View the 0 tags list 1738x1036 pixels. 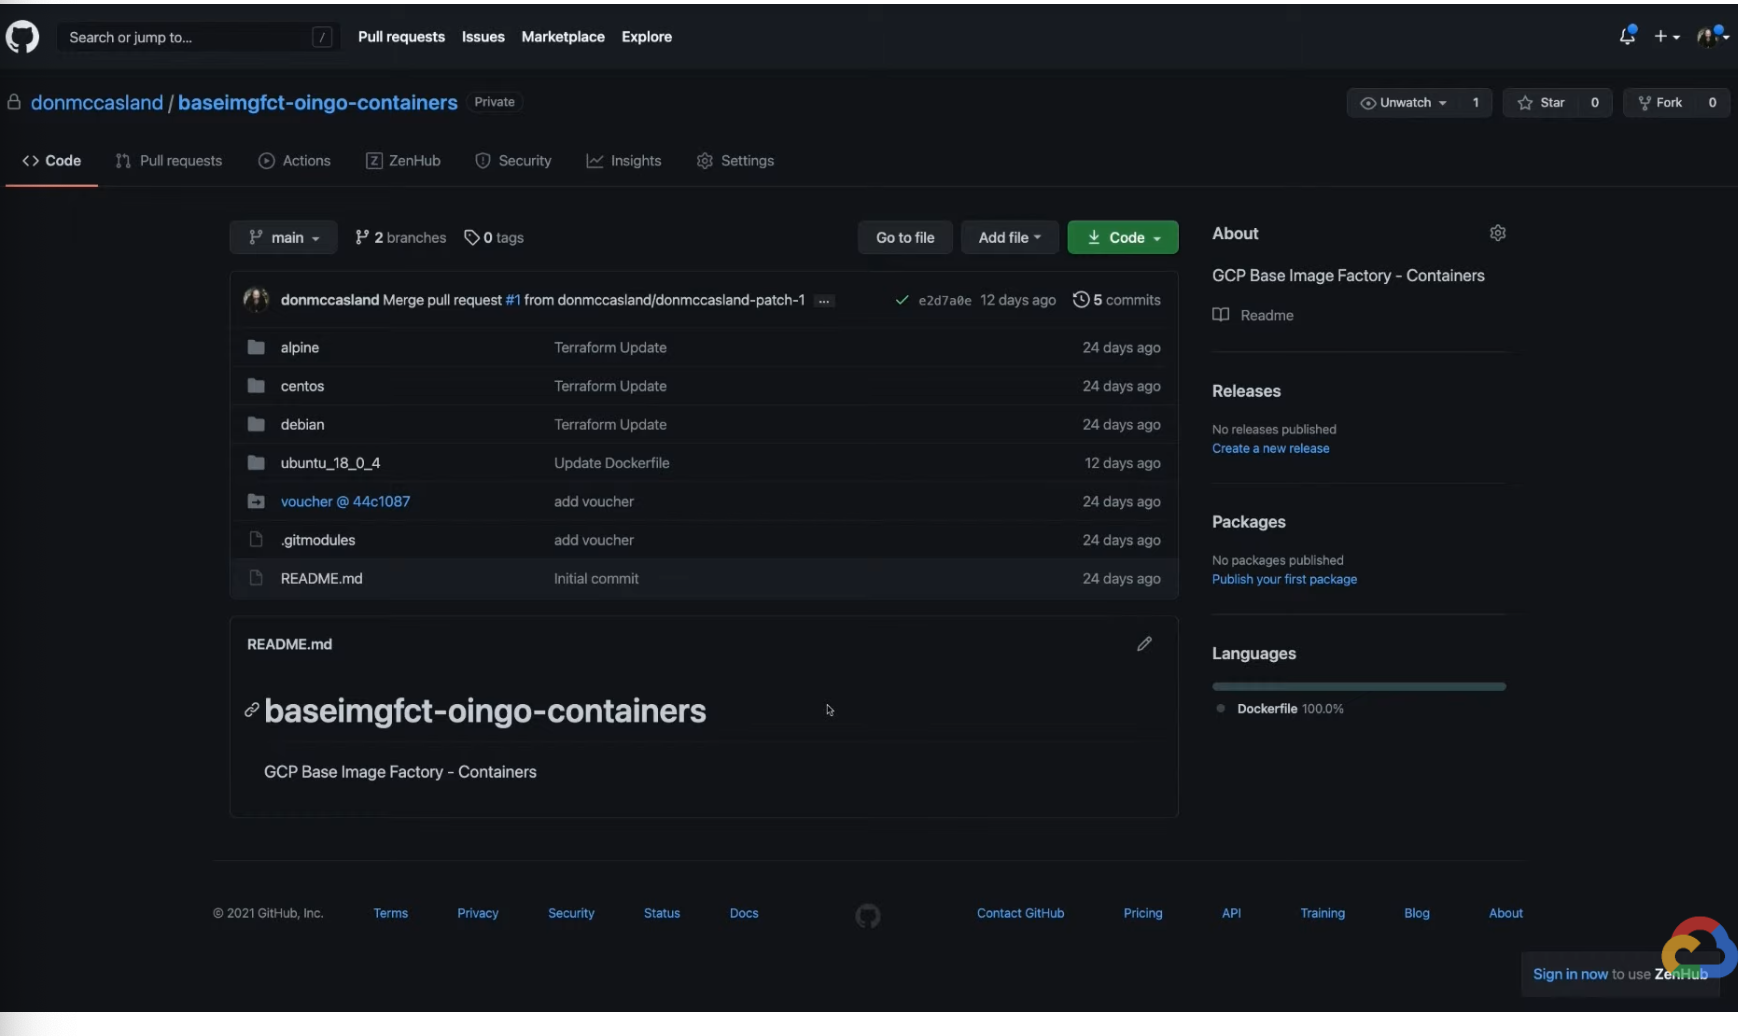(x=494, y=237)
